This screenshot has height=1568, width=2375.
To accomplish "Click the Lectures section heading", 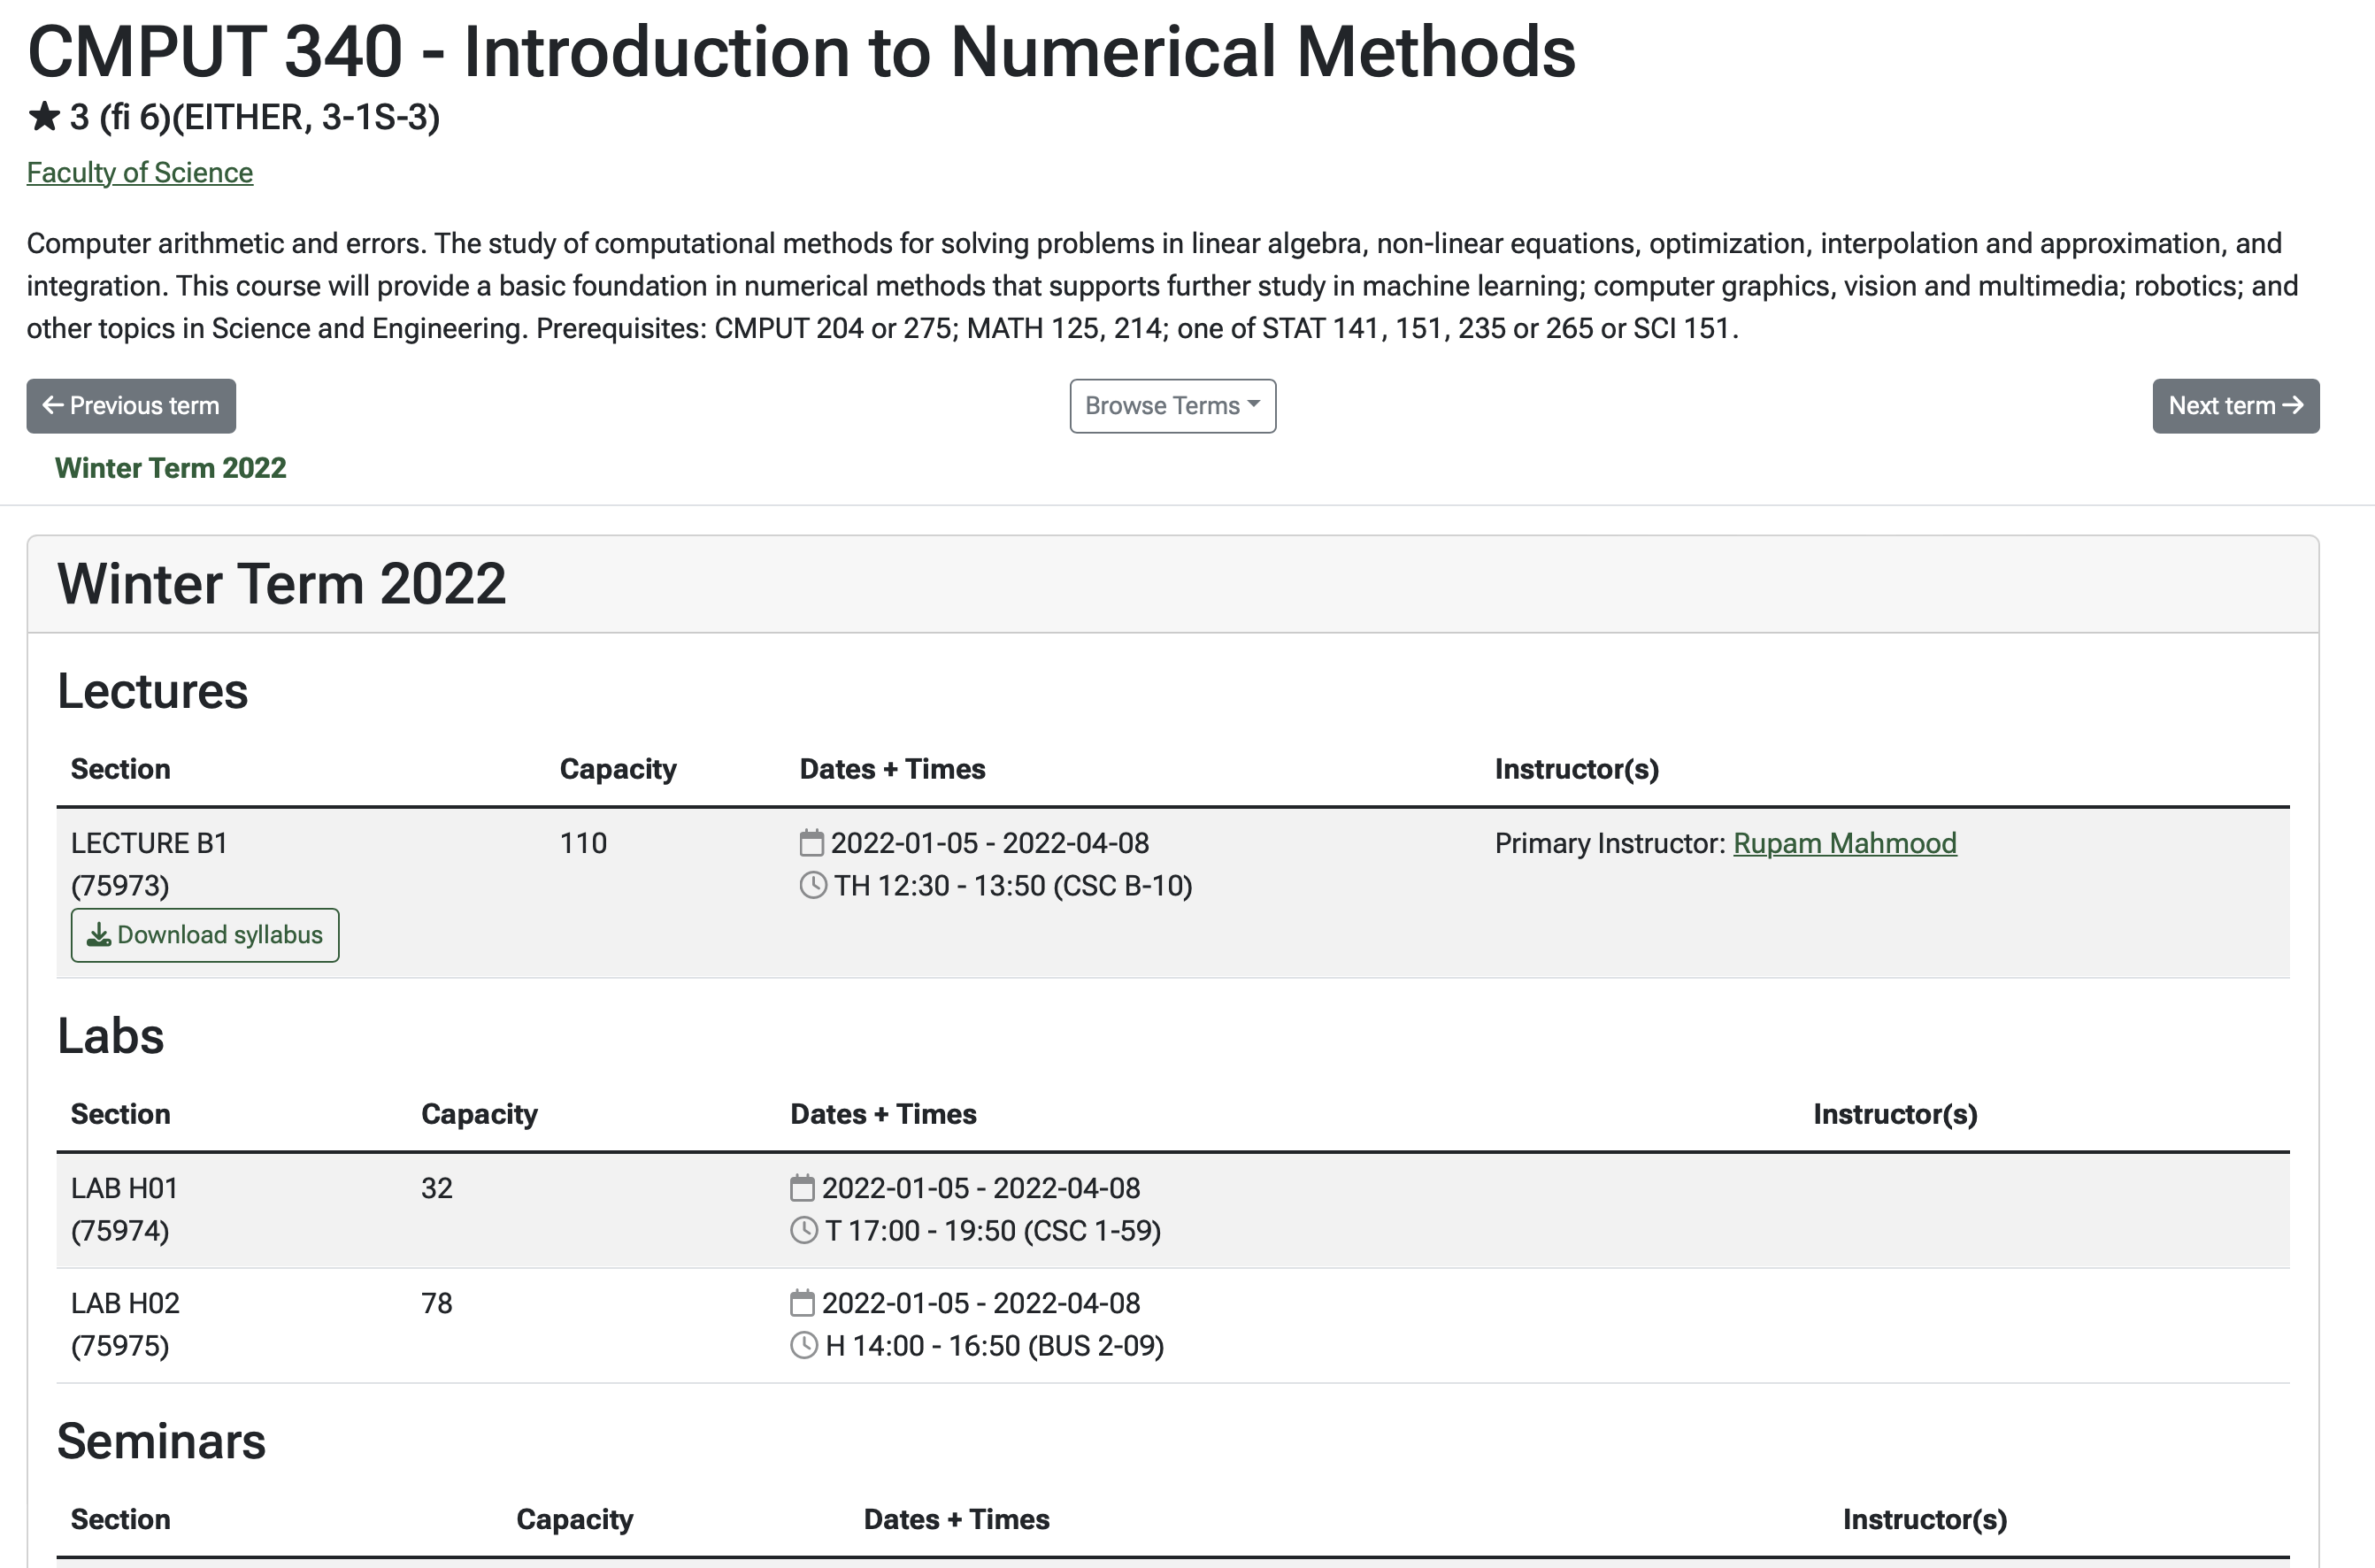I will [153, 691].
